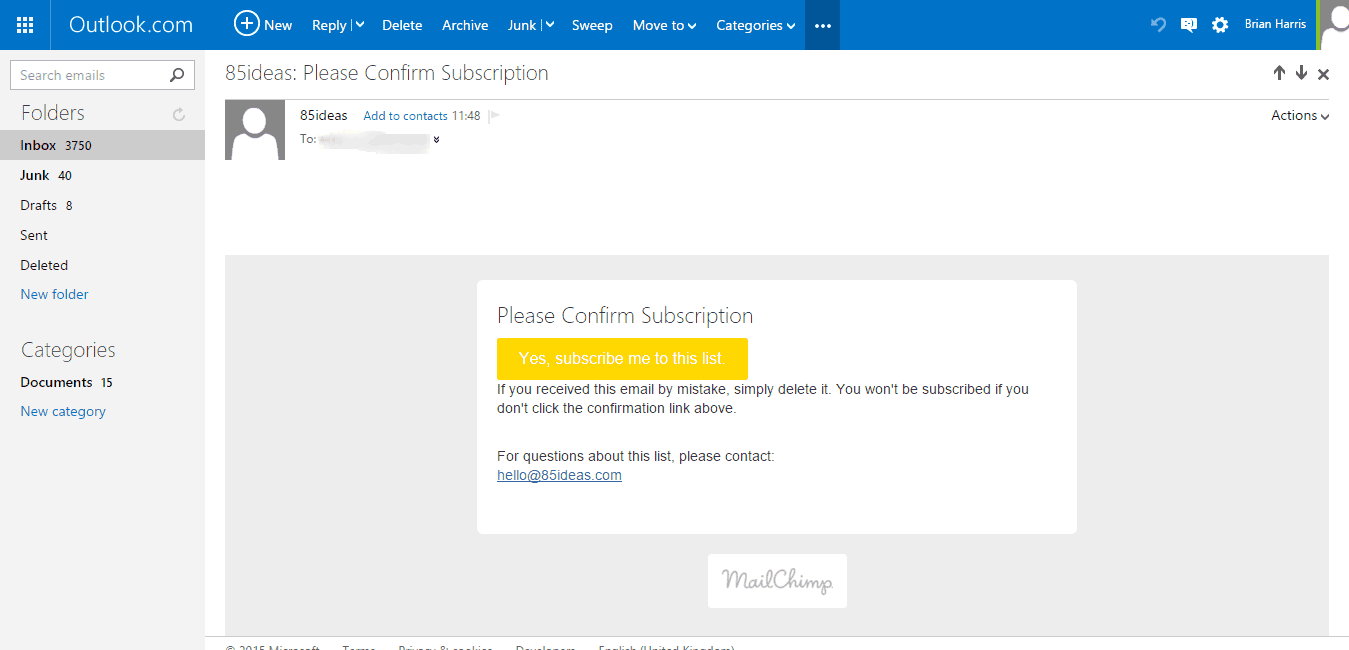Click the MailChimp logo
The width and height of the screenshot is (1349, 650).
[x=777, y=581]
